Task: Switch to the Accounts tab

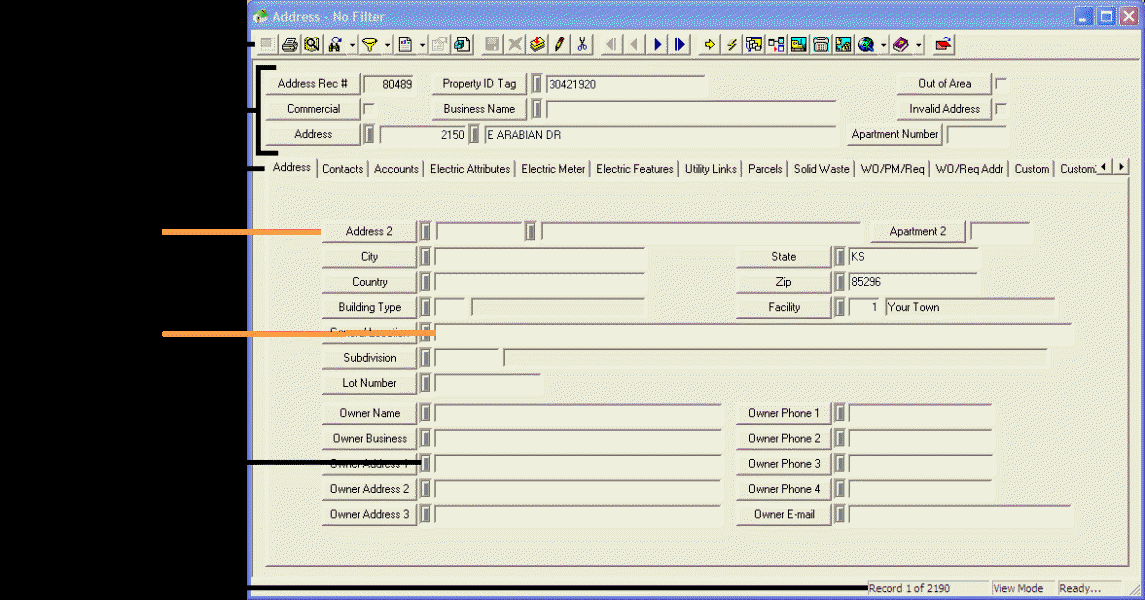Action: click(x=396, y=169)
